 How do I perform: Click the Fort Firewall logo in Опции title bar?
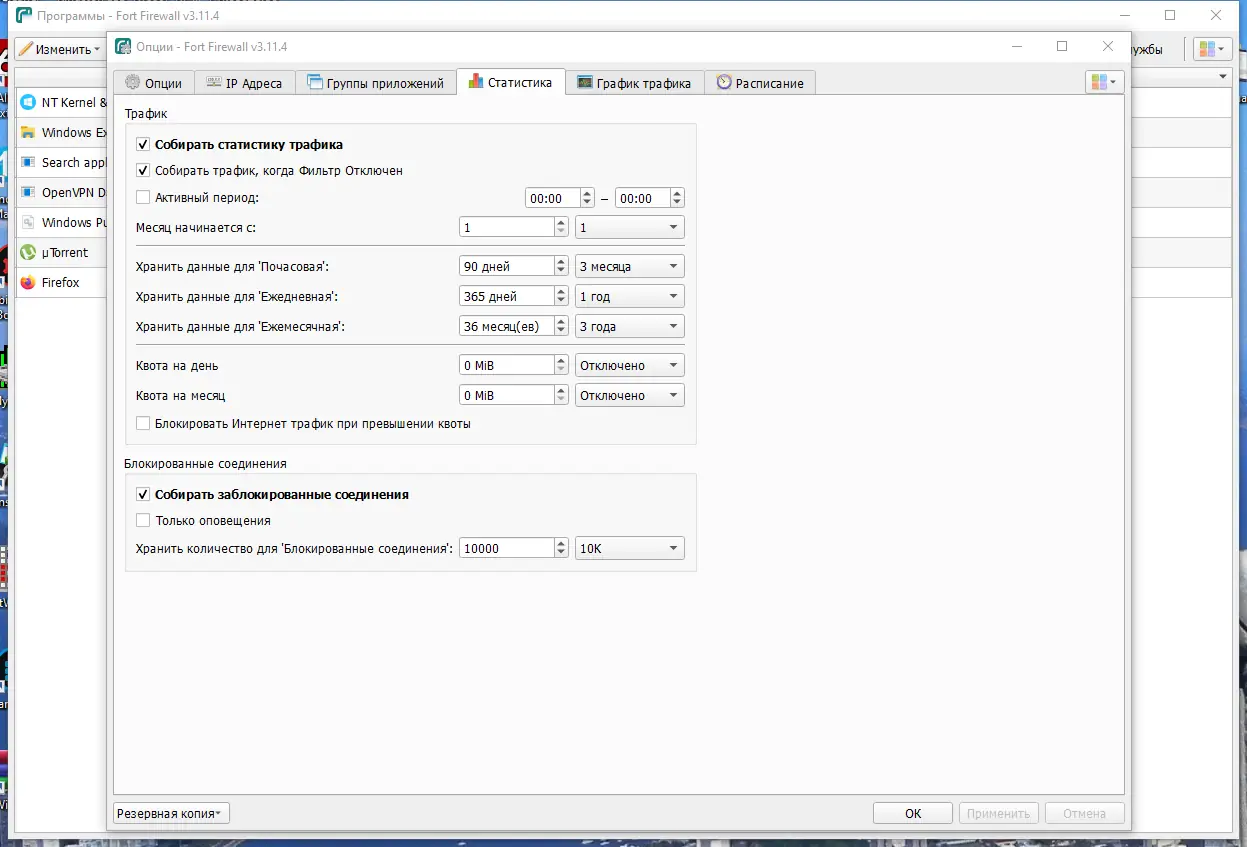point(123,46)
